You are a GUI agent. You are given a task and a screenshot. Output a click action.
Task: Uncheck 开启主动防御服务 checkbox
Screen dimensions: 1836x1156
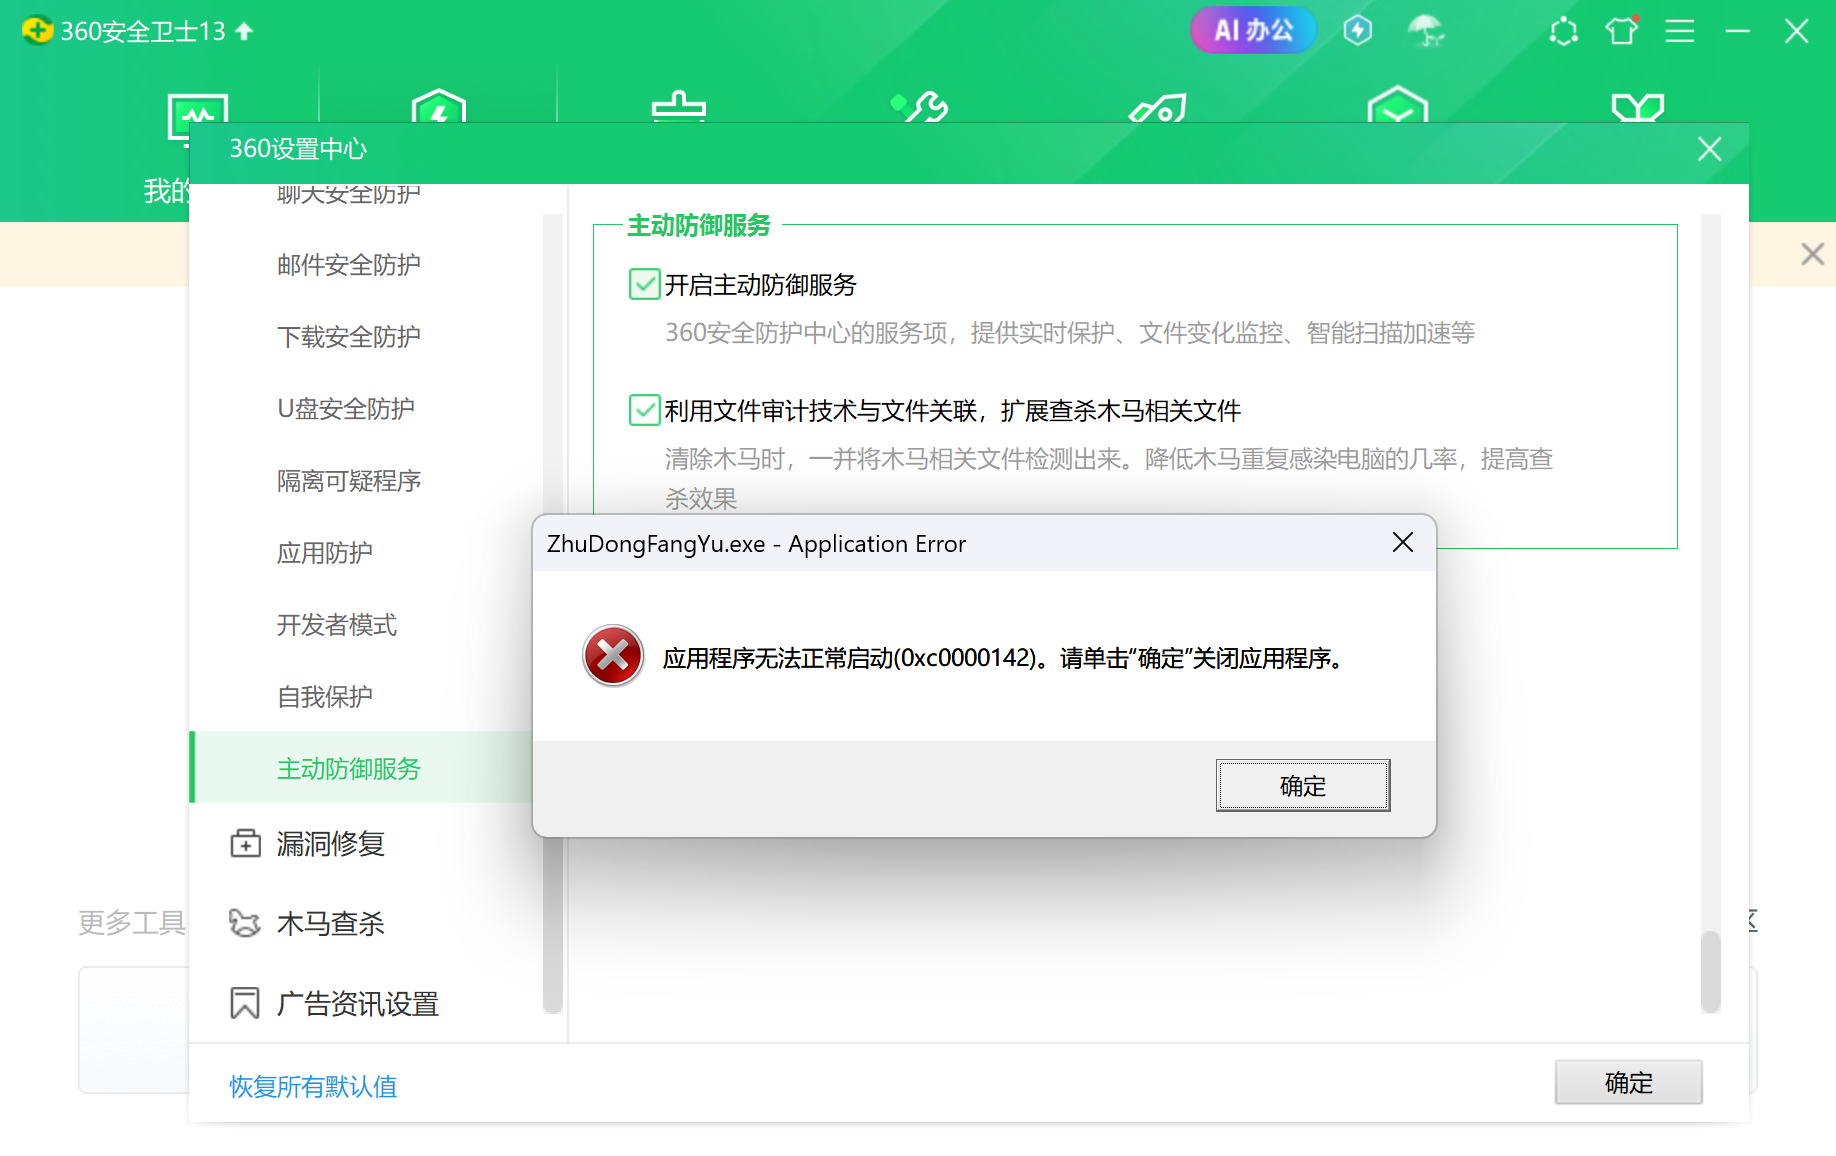644,285
